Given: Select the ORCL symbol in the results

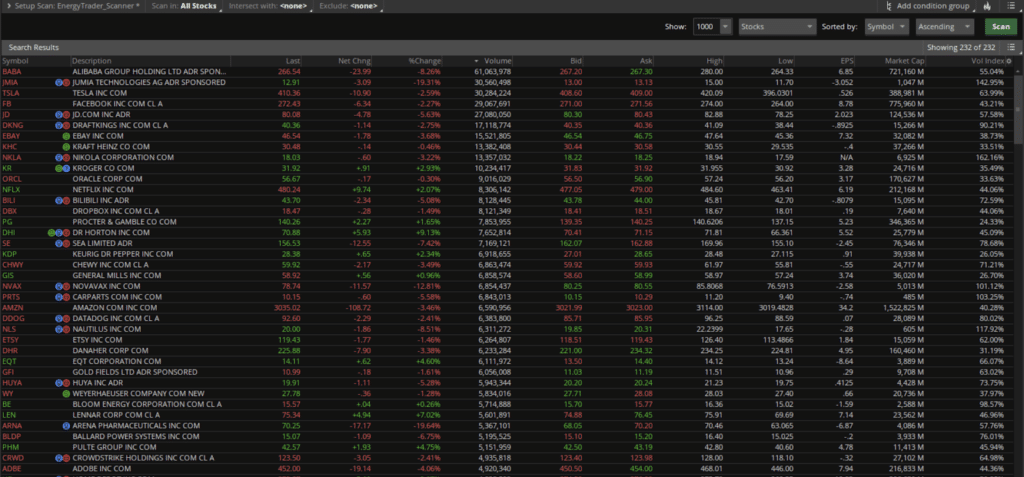Looking at the screenshot, I should 11,179.
